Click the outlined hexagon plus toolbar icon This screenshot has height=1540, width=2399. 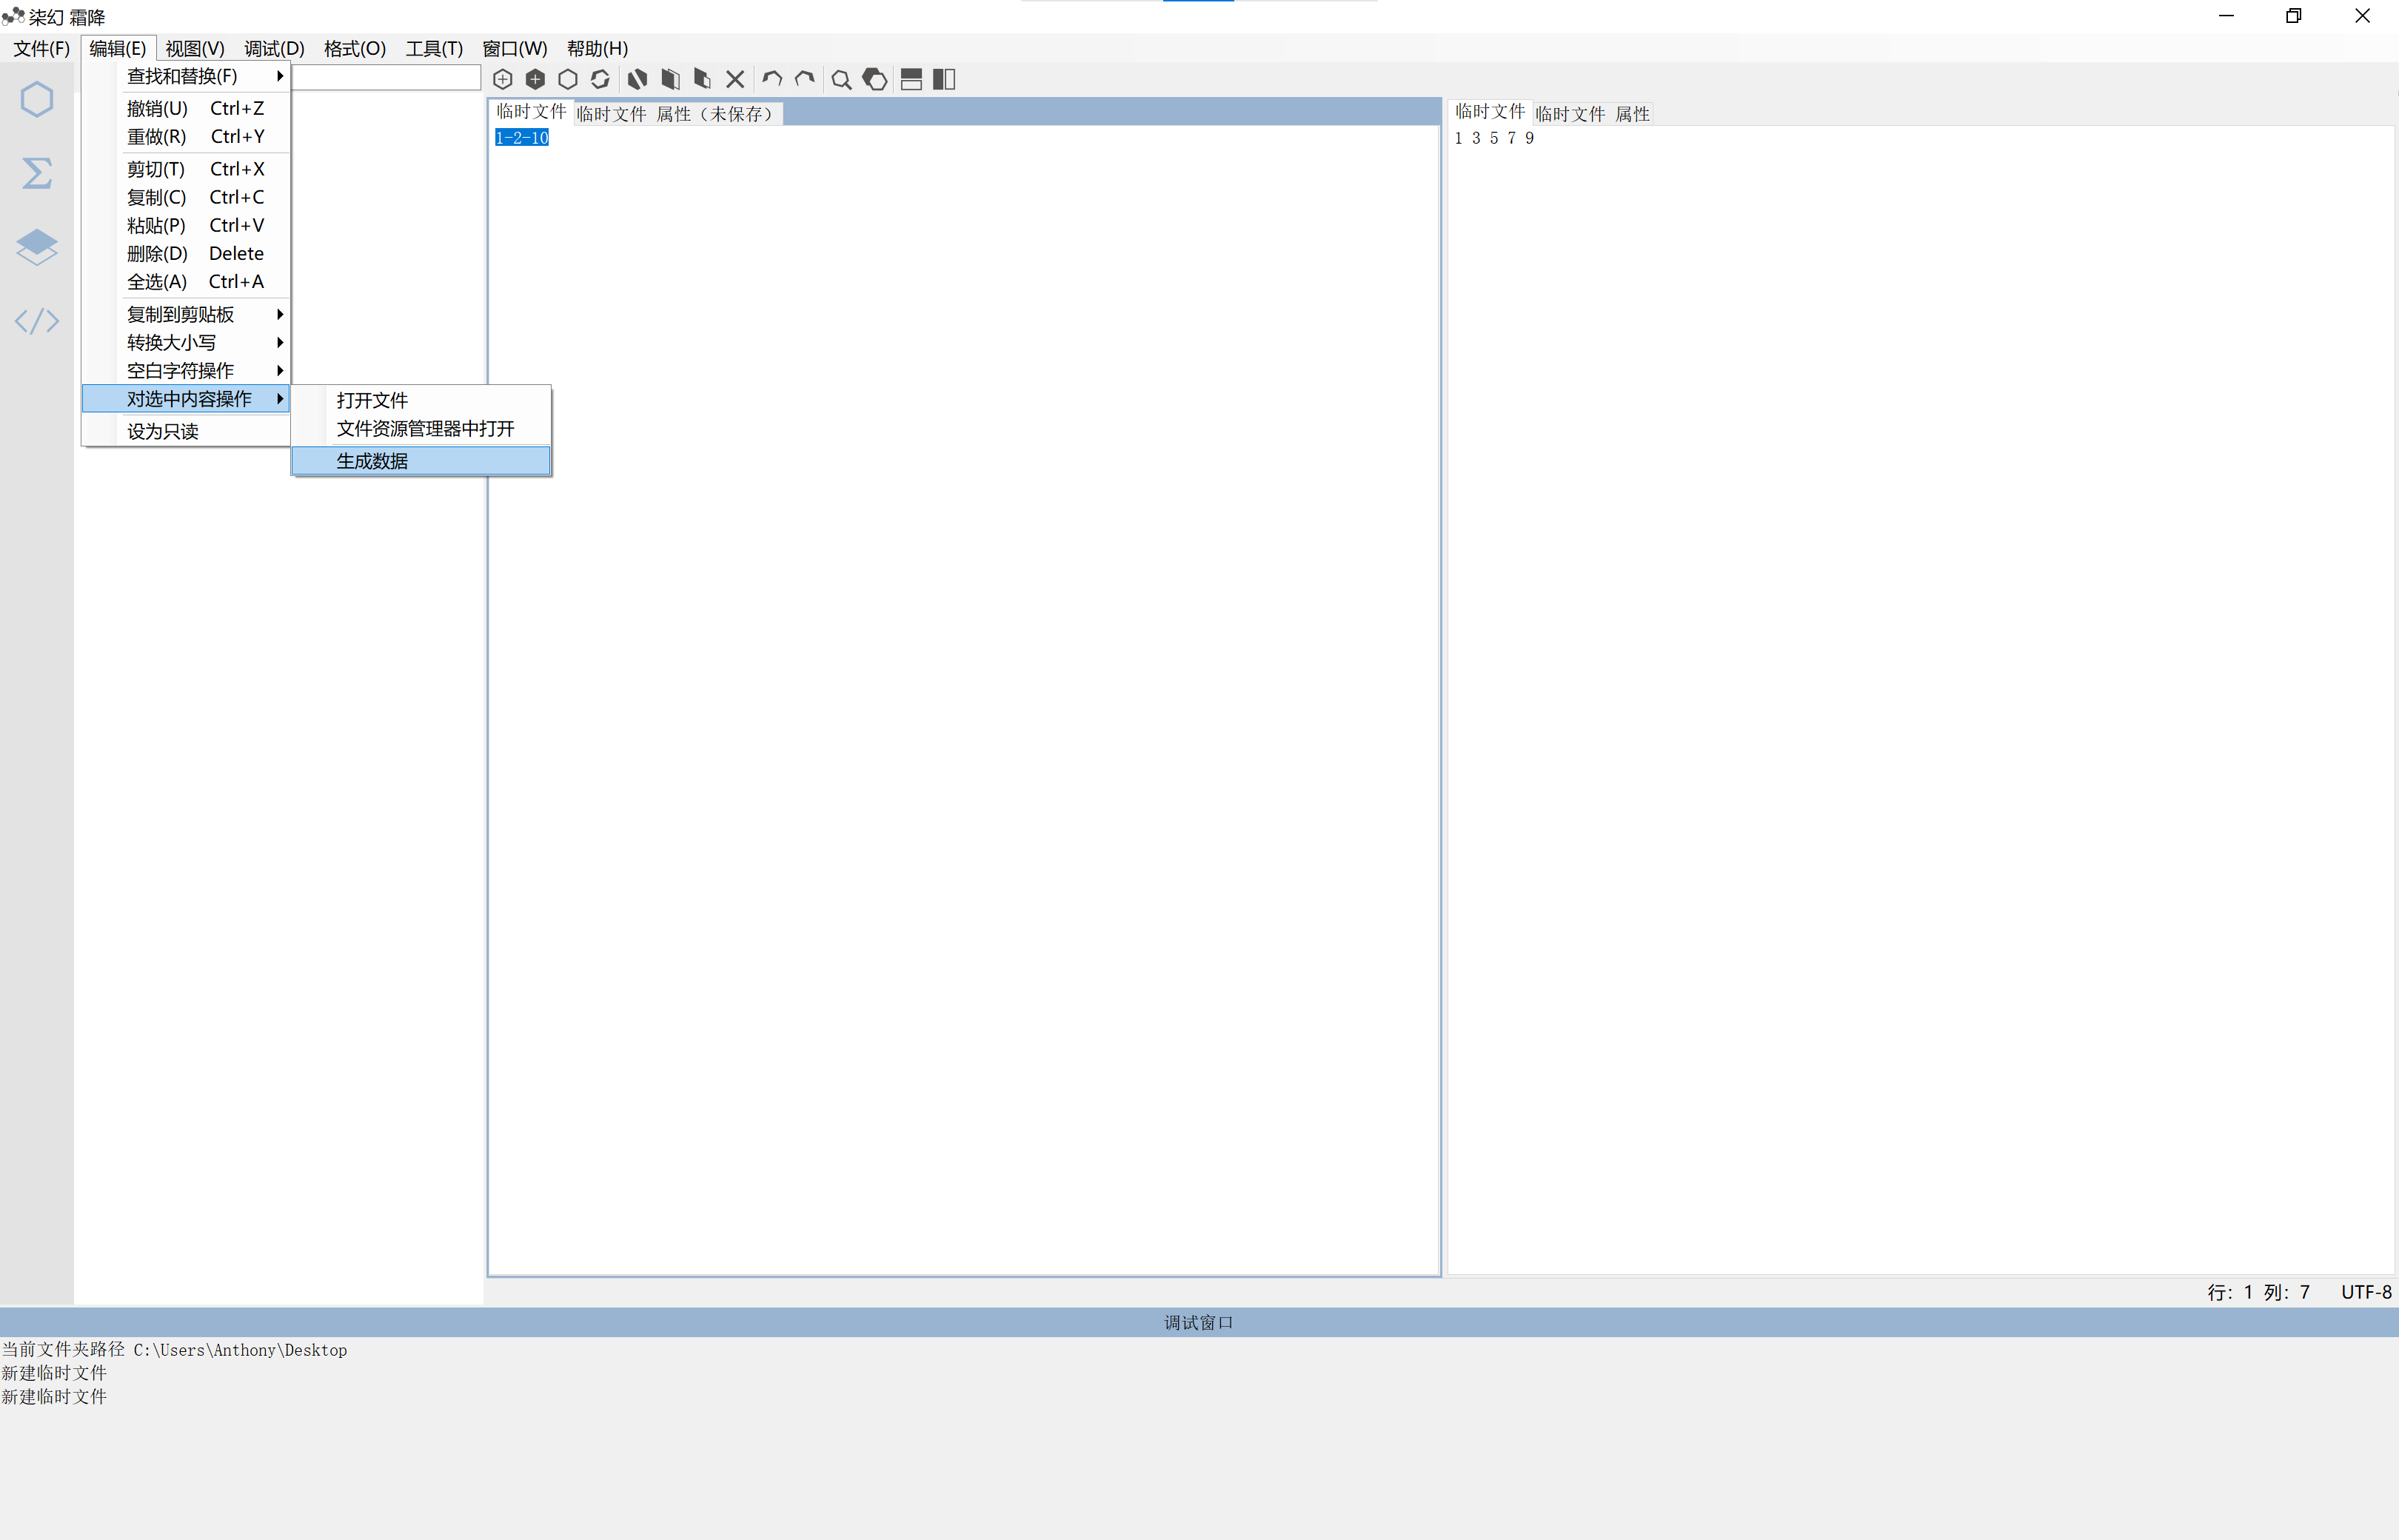click(503, 79)
